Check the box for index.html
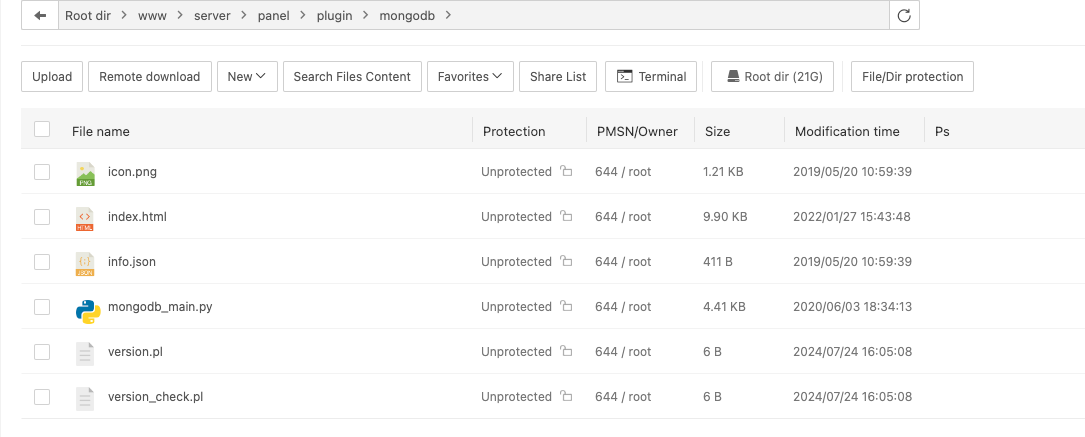1085x437 pixels. click(x=42, y=217)
